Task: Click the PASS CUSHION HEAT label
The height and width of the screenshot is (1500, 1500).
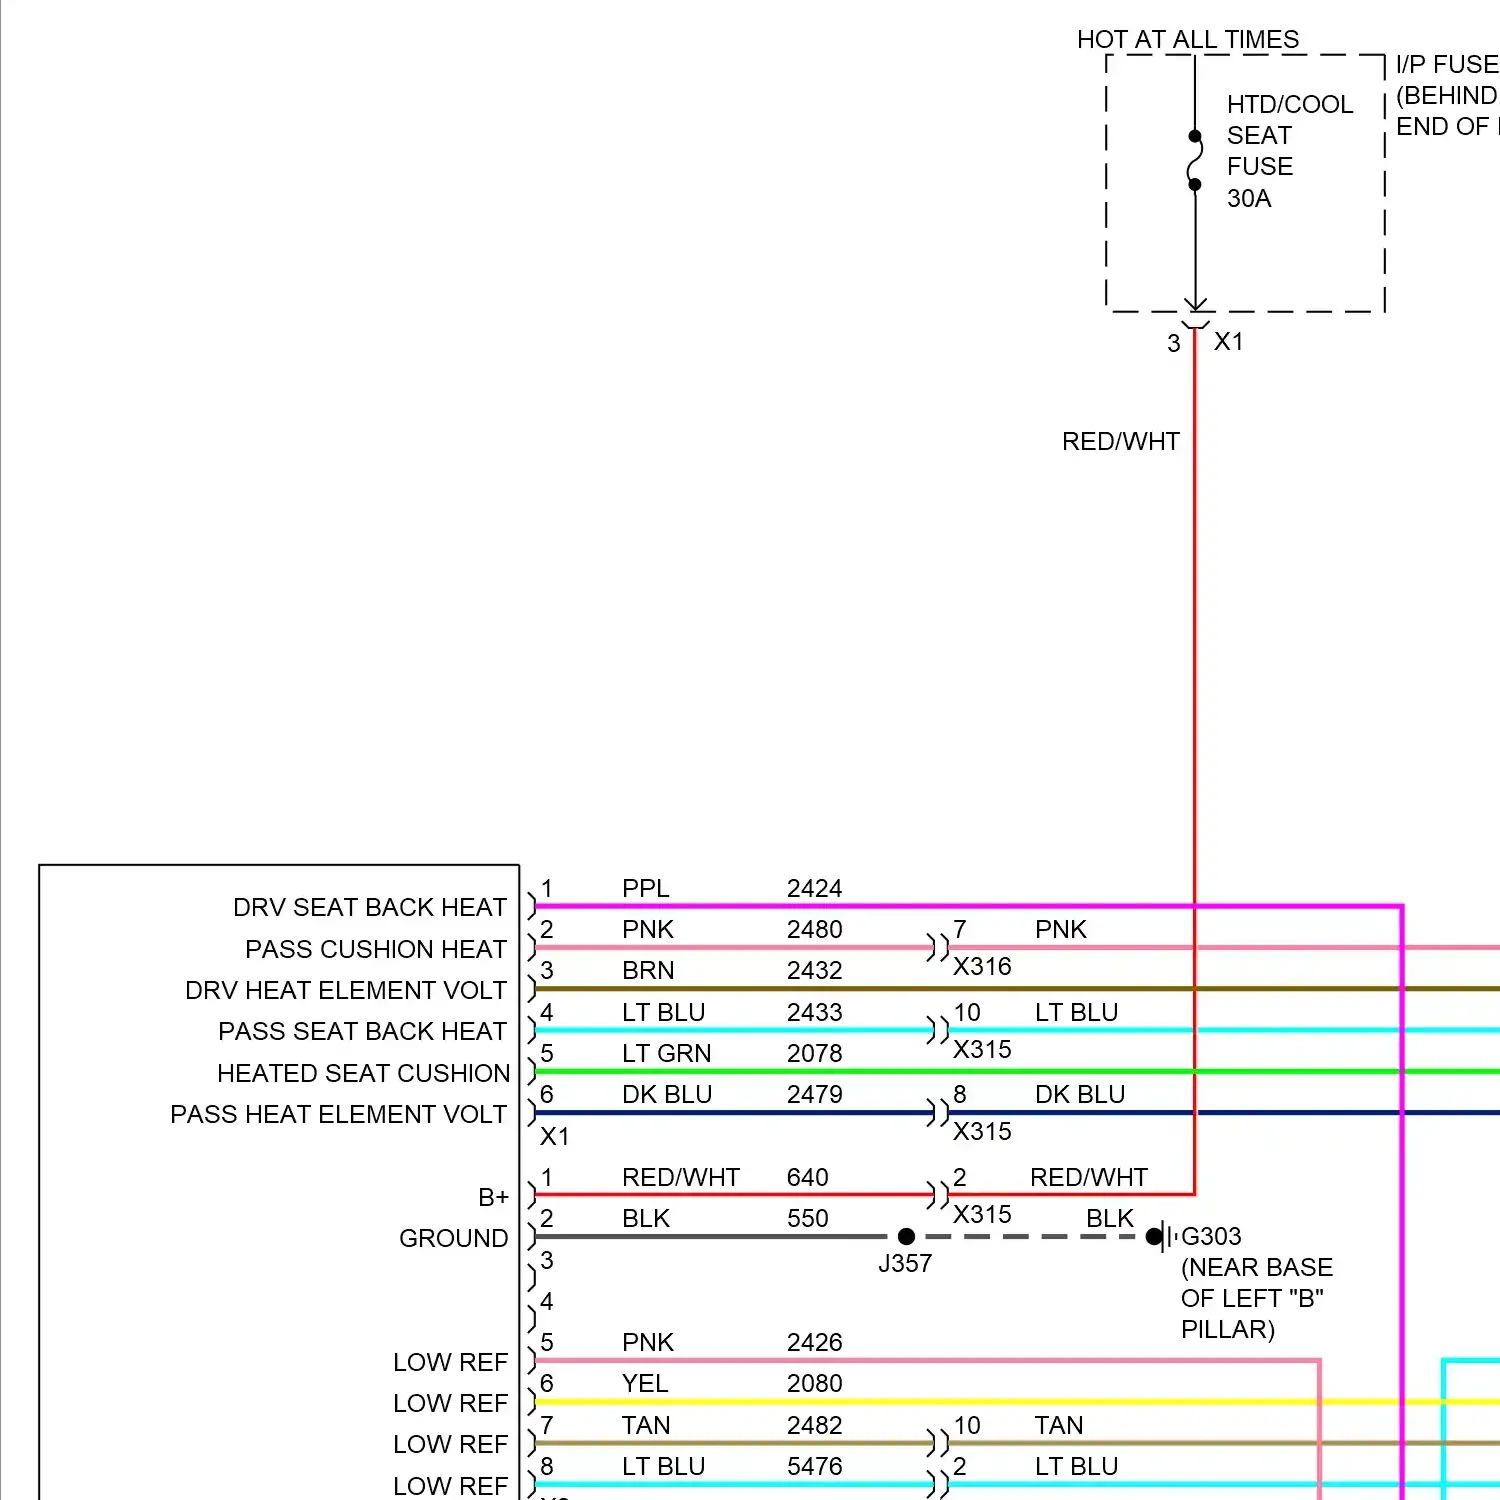Action: pyautogui.click(x=376, y=949)
